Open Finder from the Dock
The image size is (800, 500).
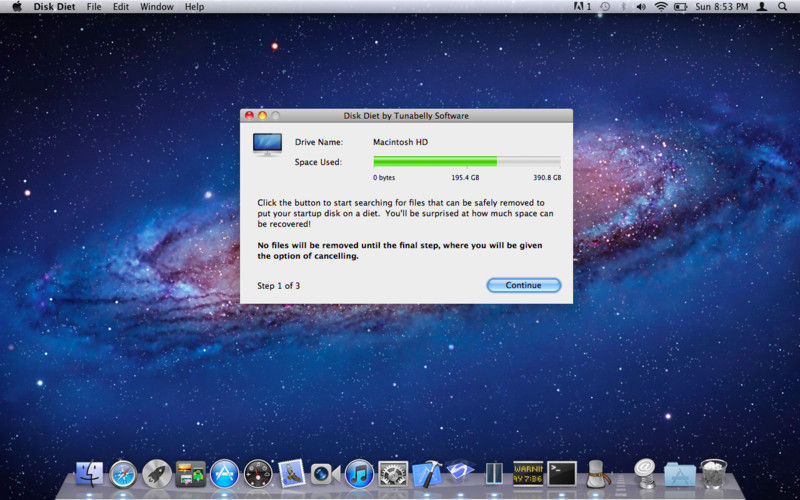(x=89, y=474)
